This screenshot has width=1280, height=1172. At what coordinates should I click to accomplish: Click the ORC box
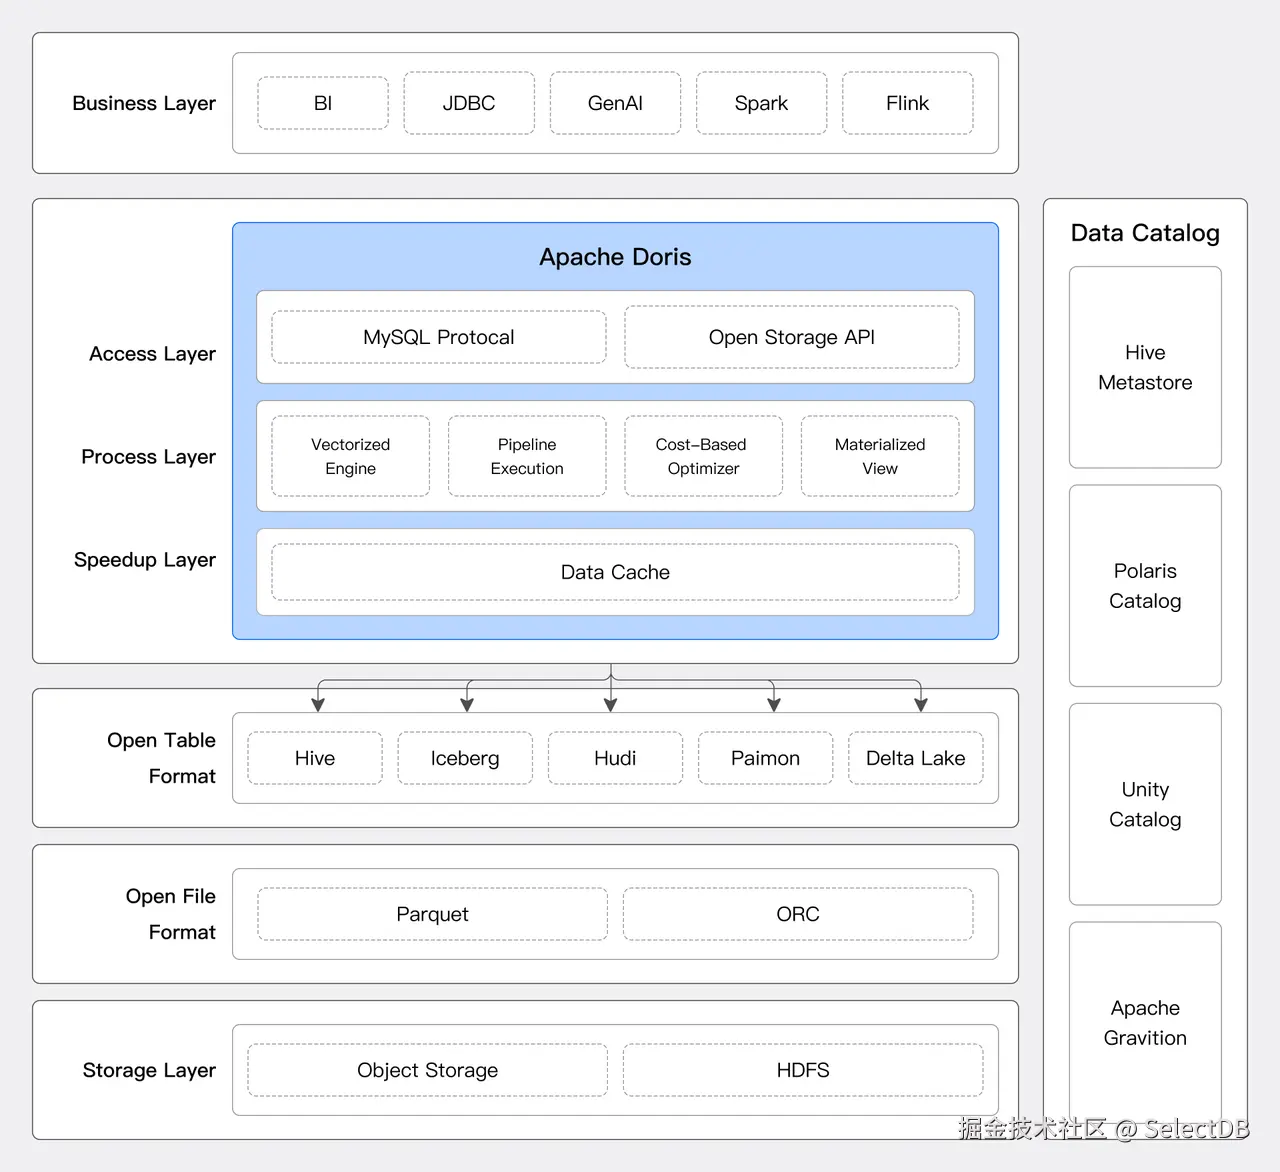pyautogui.click(x=798, y=914)
